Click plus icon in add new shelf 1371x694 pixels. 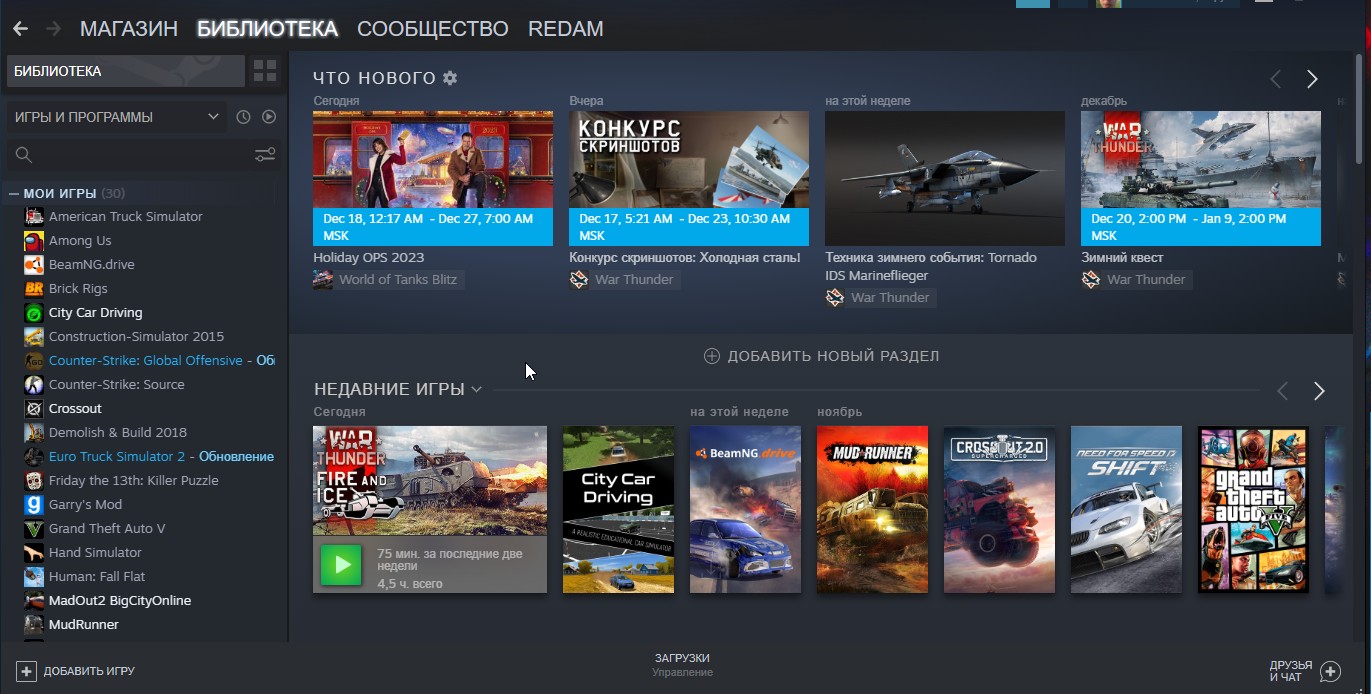[712, 356]
